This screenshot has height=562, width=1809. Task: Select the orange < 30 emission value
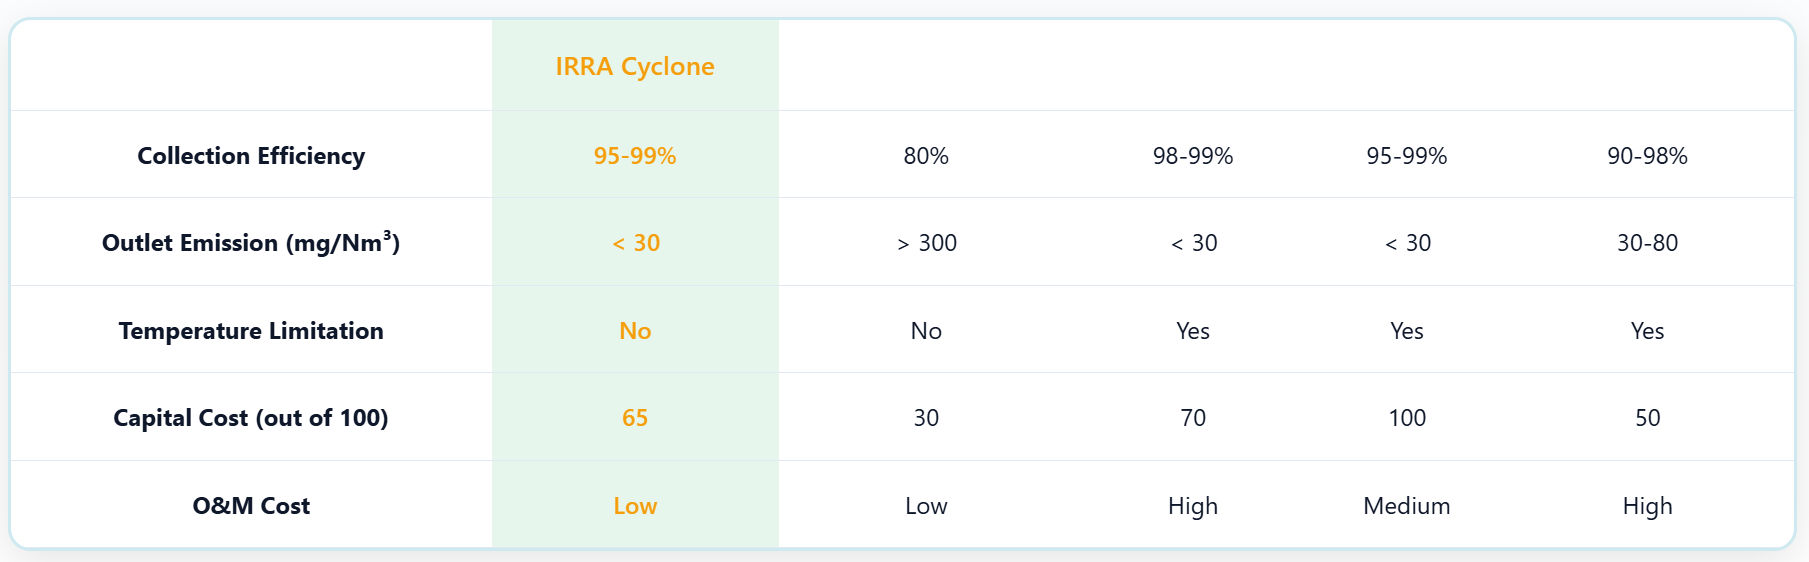click(635, 243)
